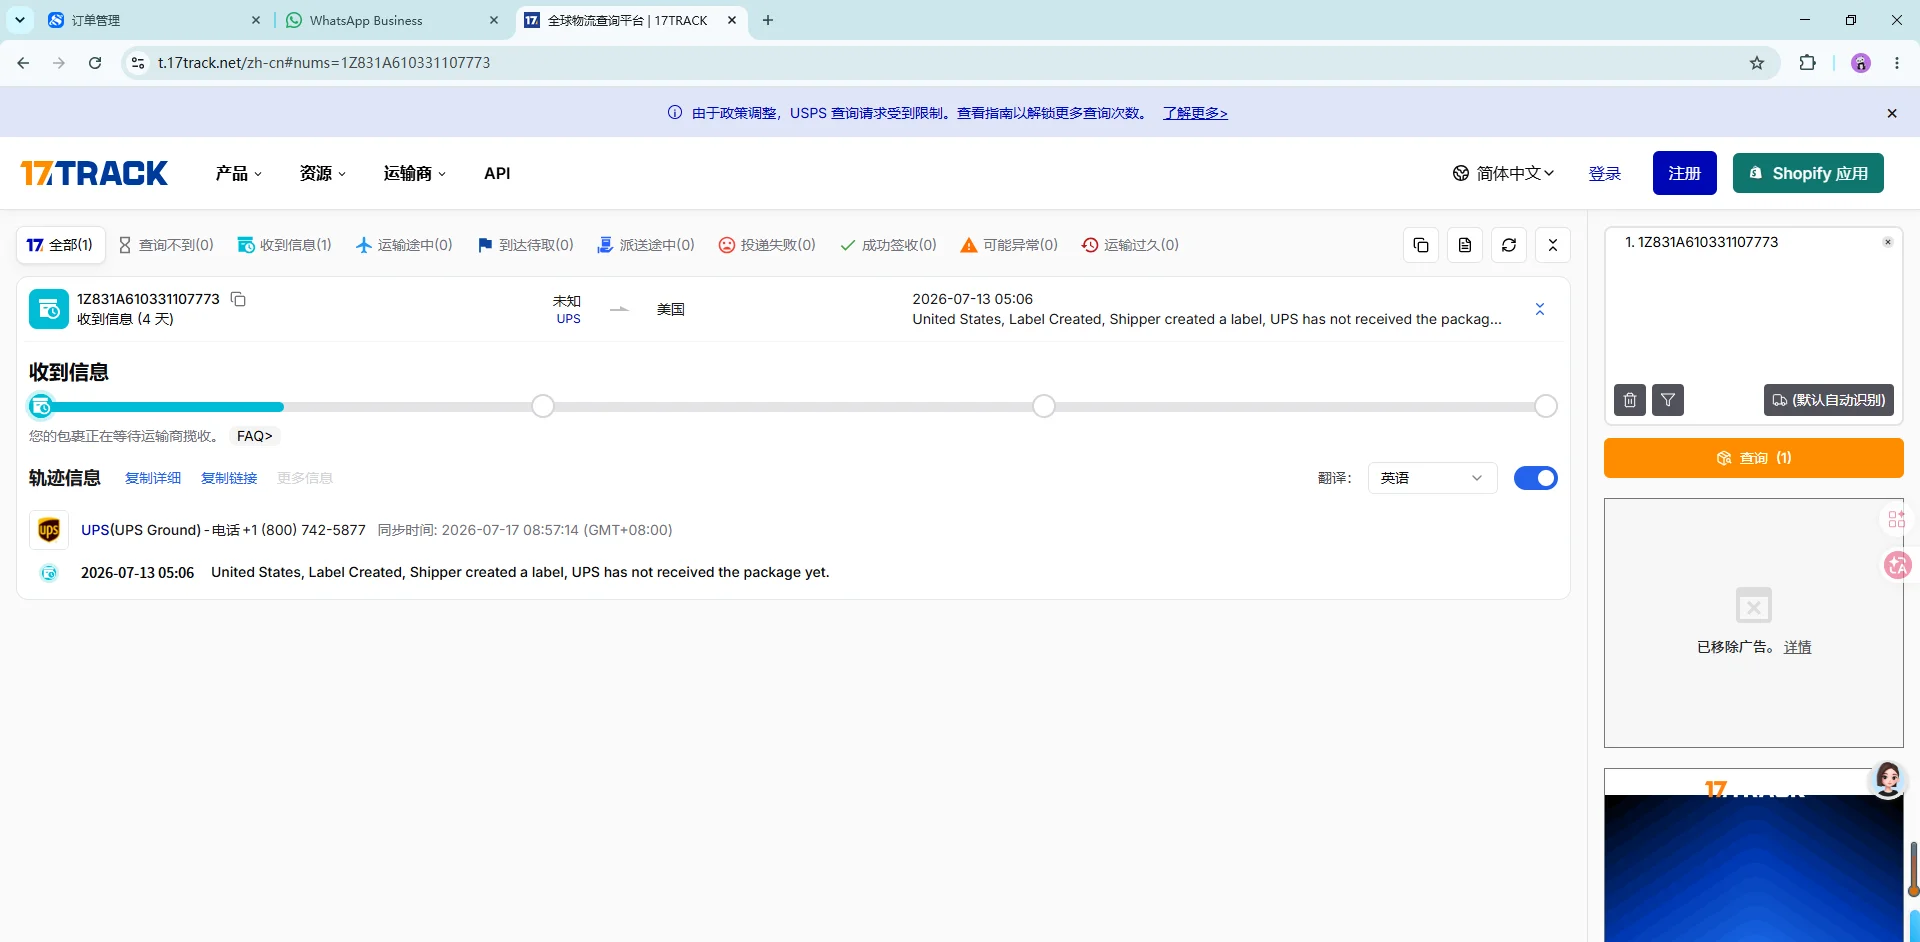Expand the 资源 menu
1920x942 pixels.
point(323,173)
